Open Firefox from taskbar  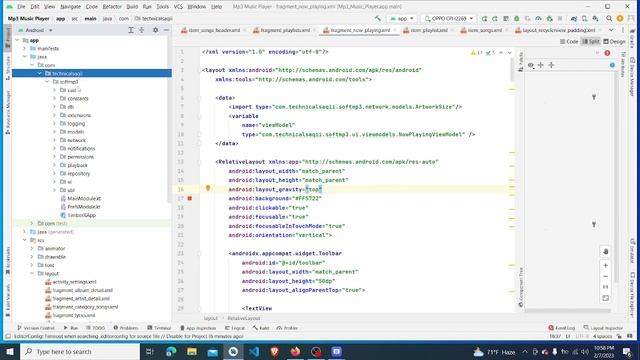coord(295,351)
